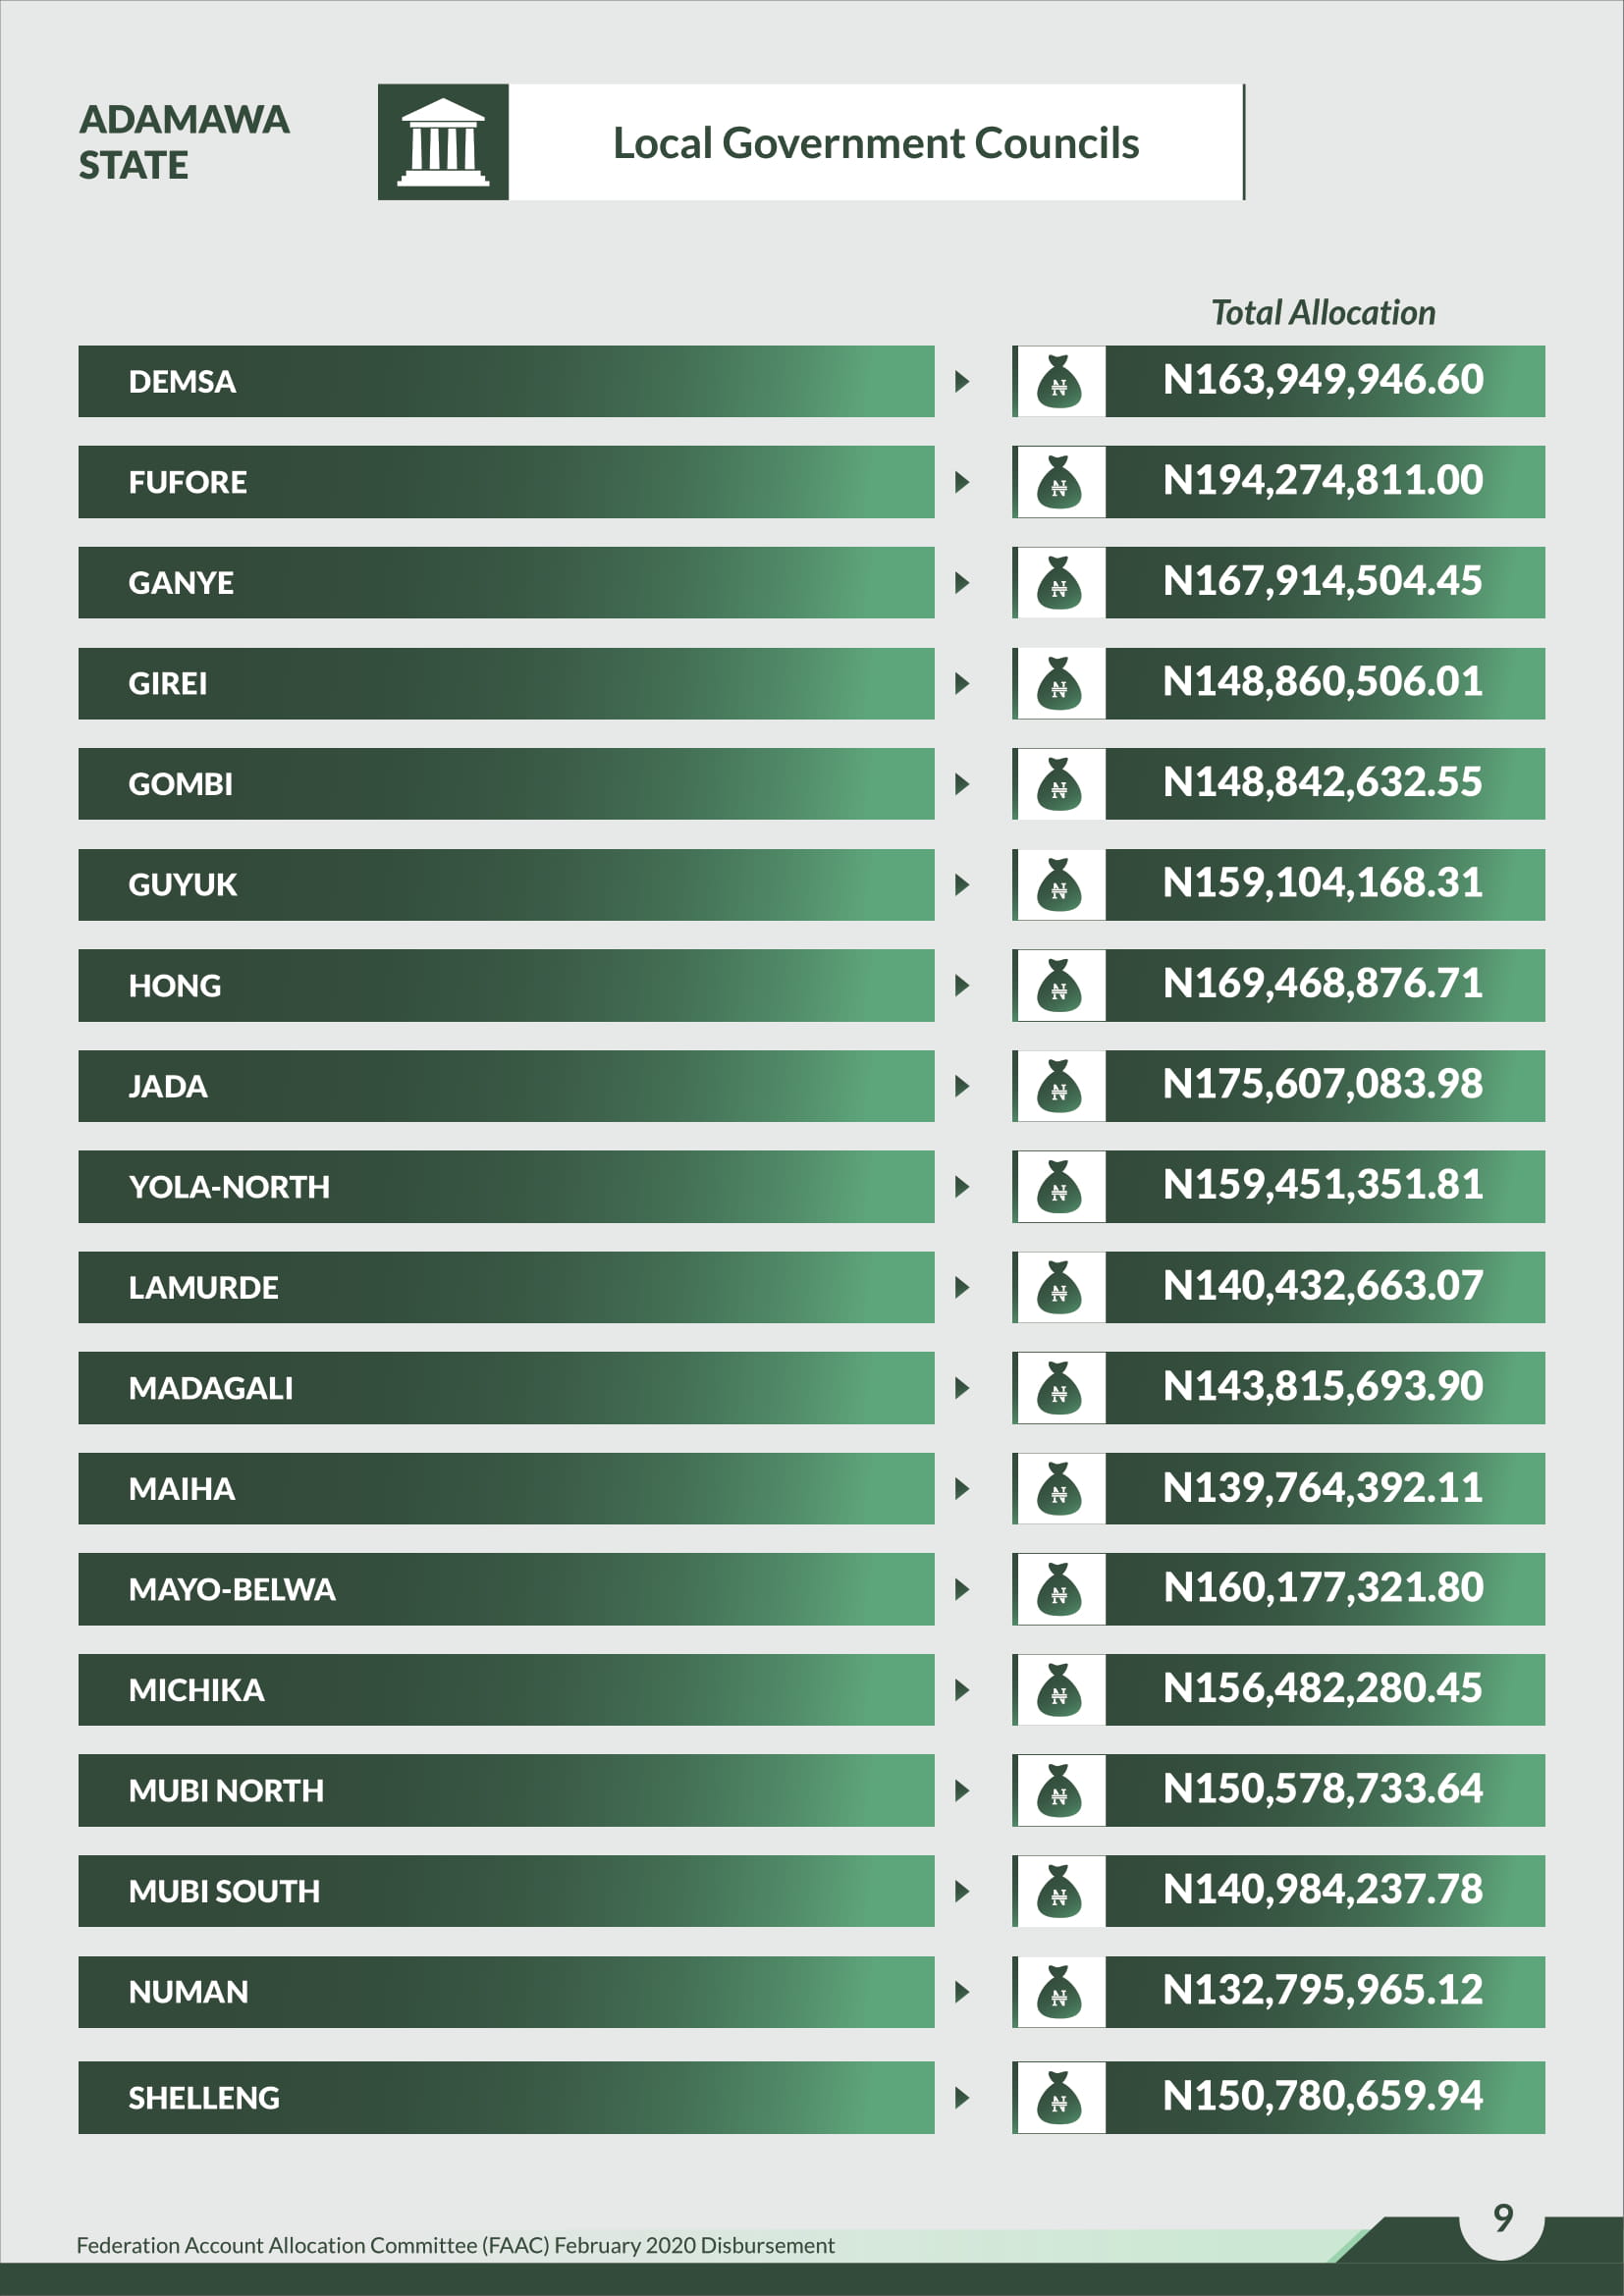
Task: Click the GOMBI allocation amount N148,842,632.55
Action: pyautogui.click(x=1323, y=783)
